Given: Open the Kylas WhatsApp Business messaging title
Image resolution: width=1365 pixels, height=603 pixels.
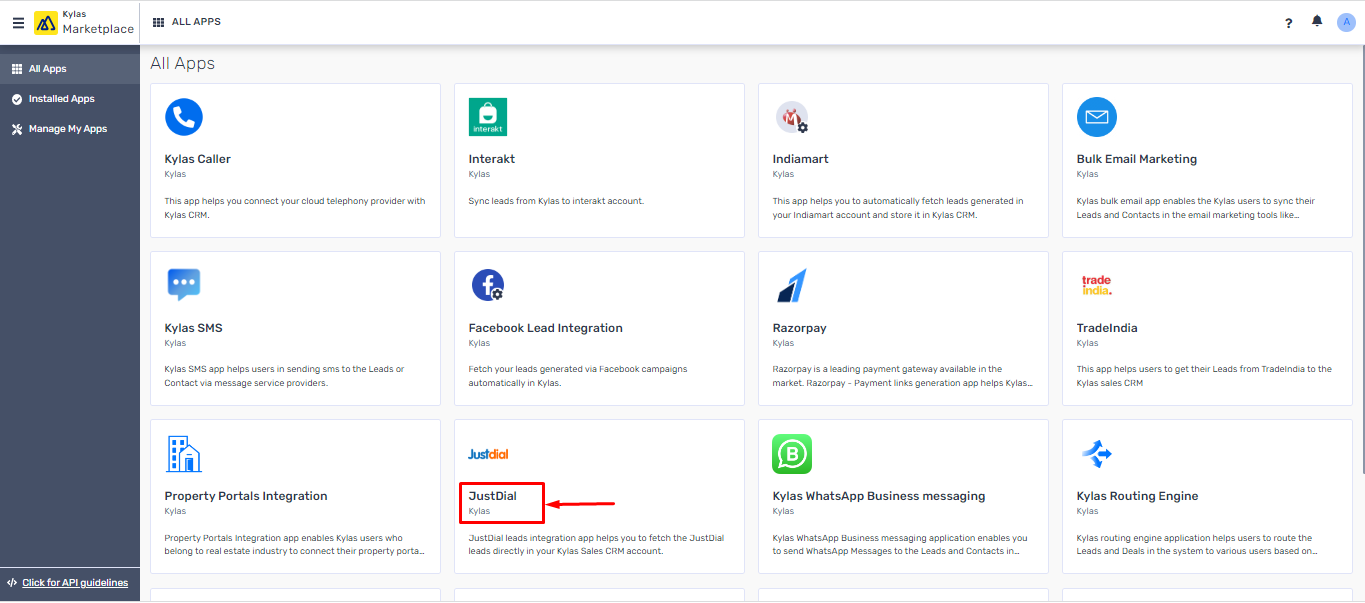Looking at the screenshot, I should point(879,496).
